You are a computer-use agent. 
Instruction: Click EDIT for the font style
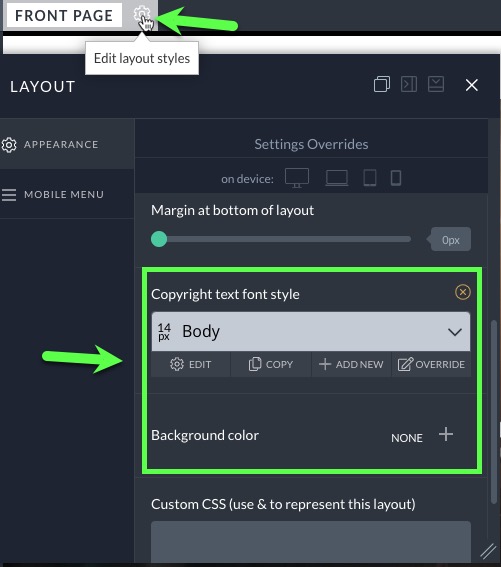click(x=191, y=364)
